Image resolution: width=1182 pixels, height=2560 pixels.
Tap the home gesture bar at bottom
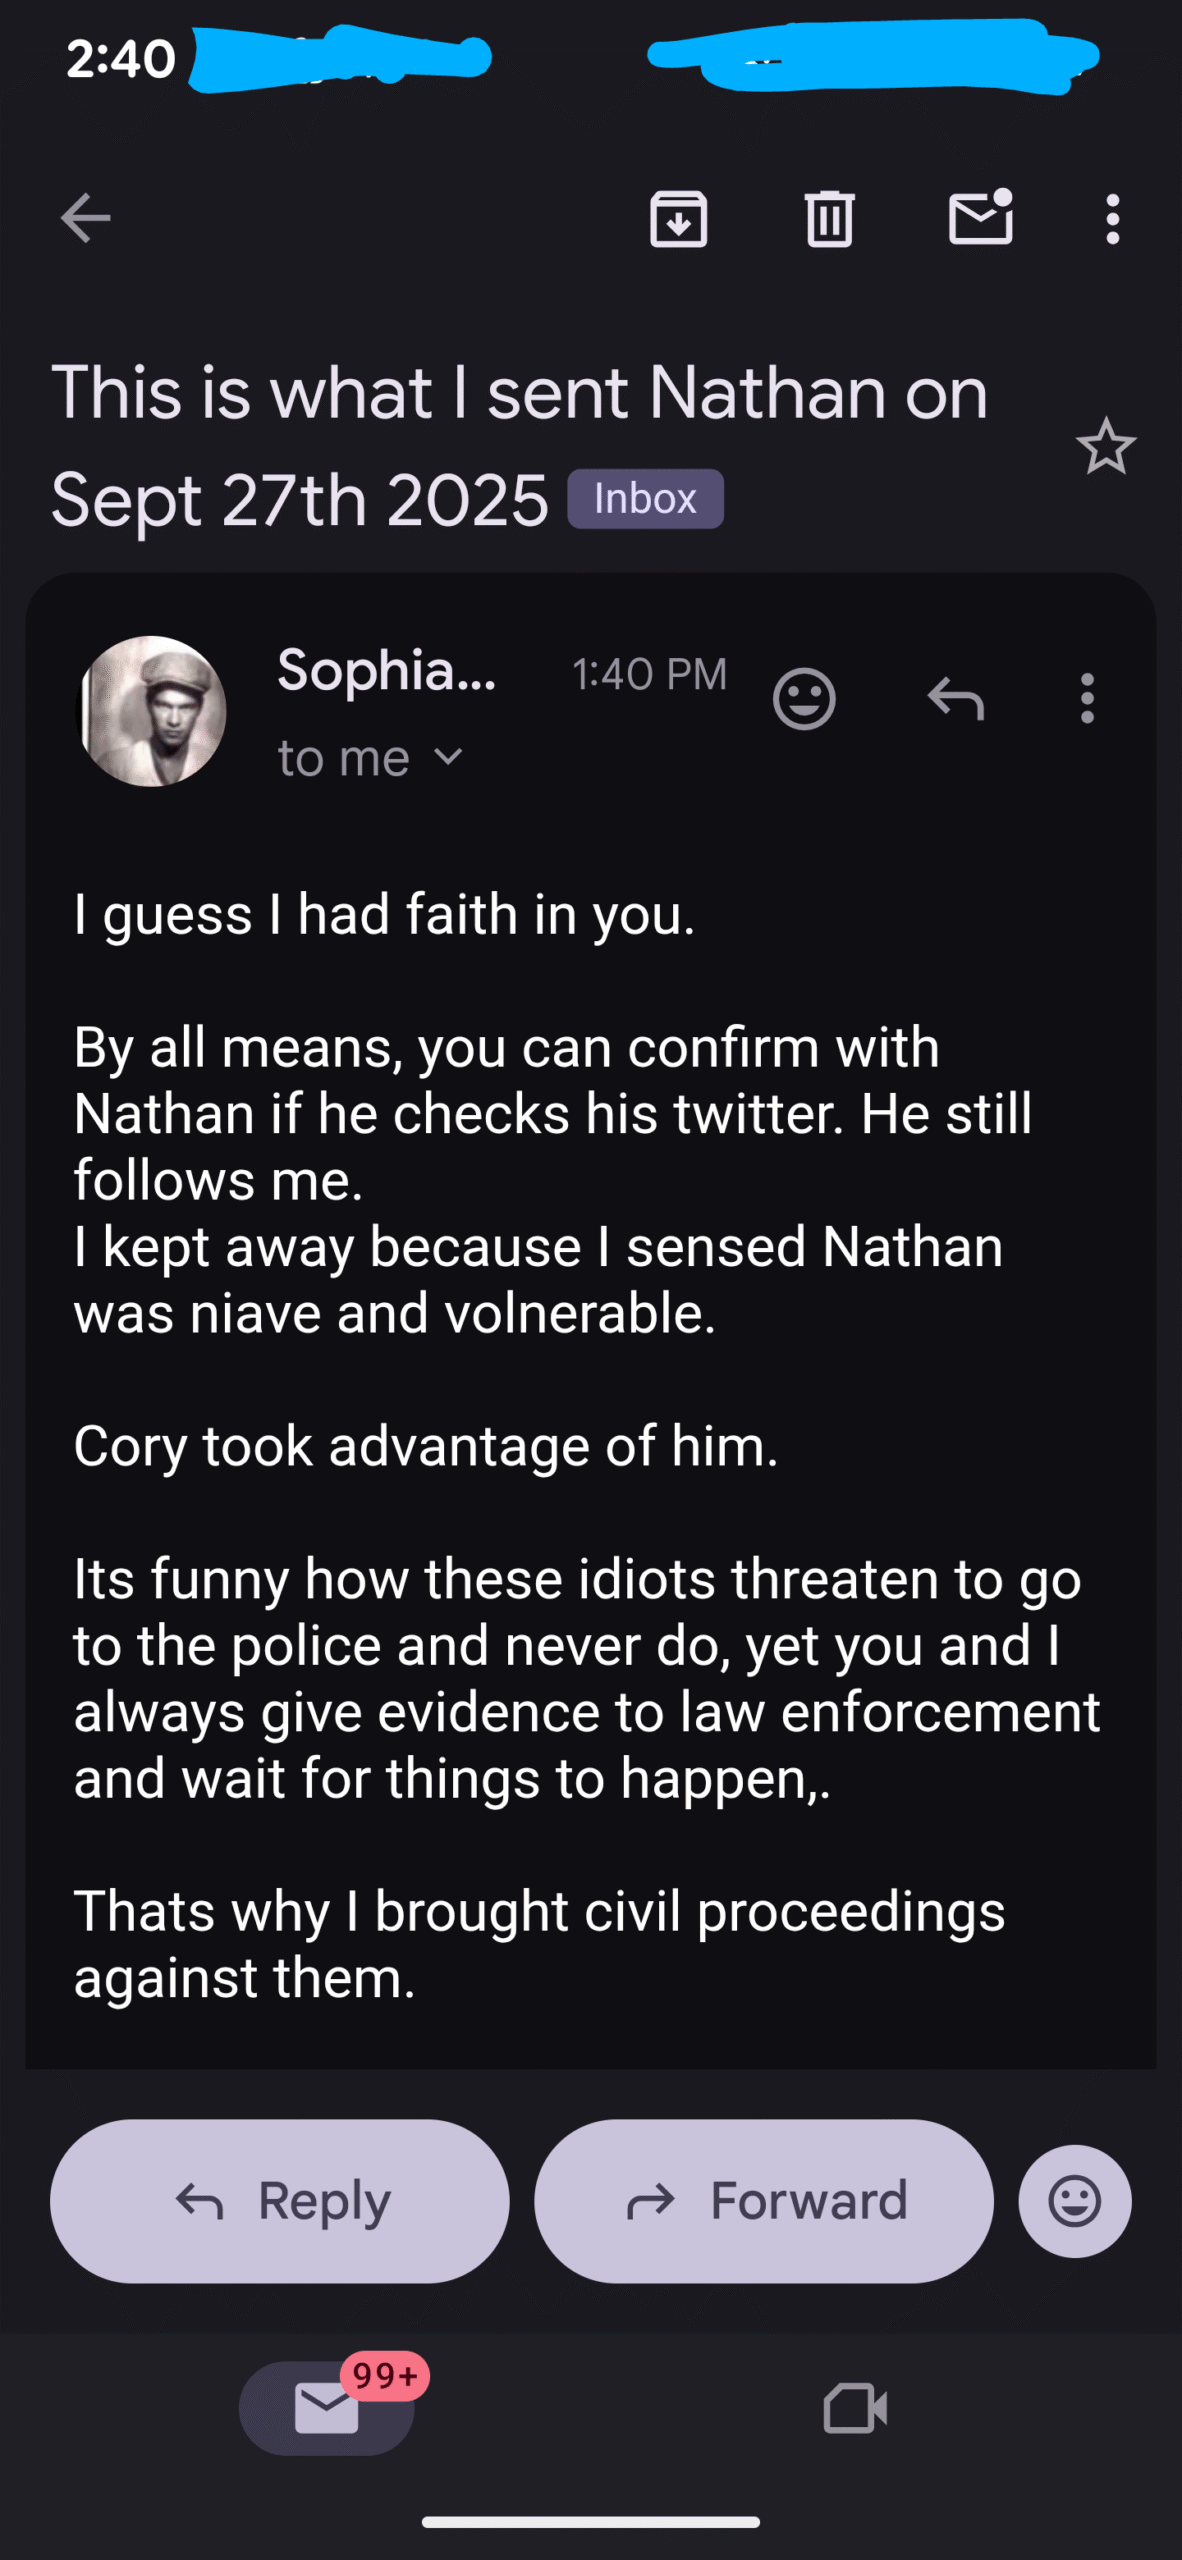point(591,2521)
